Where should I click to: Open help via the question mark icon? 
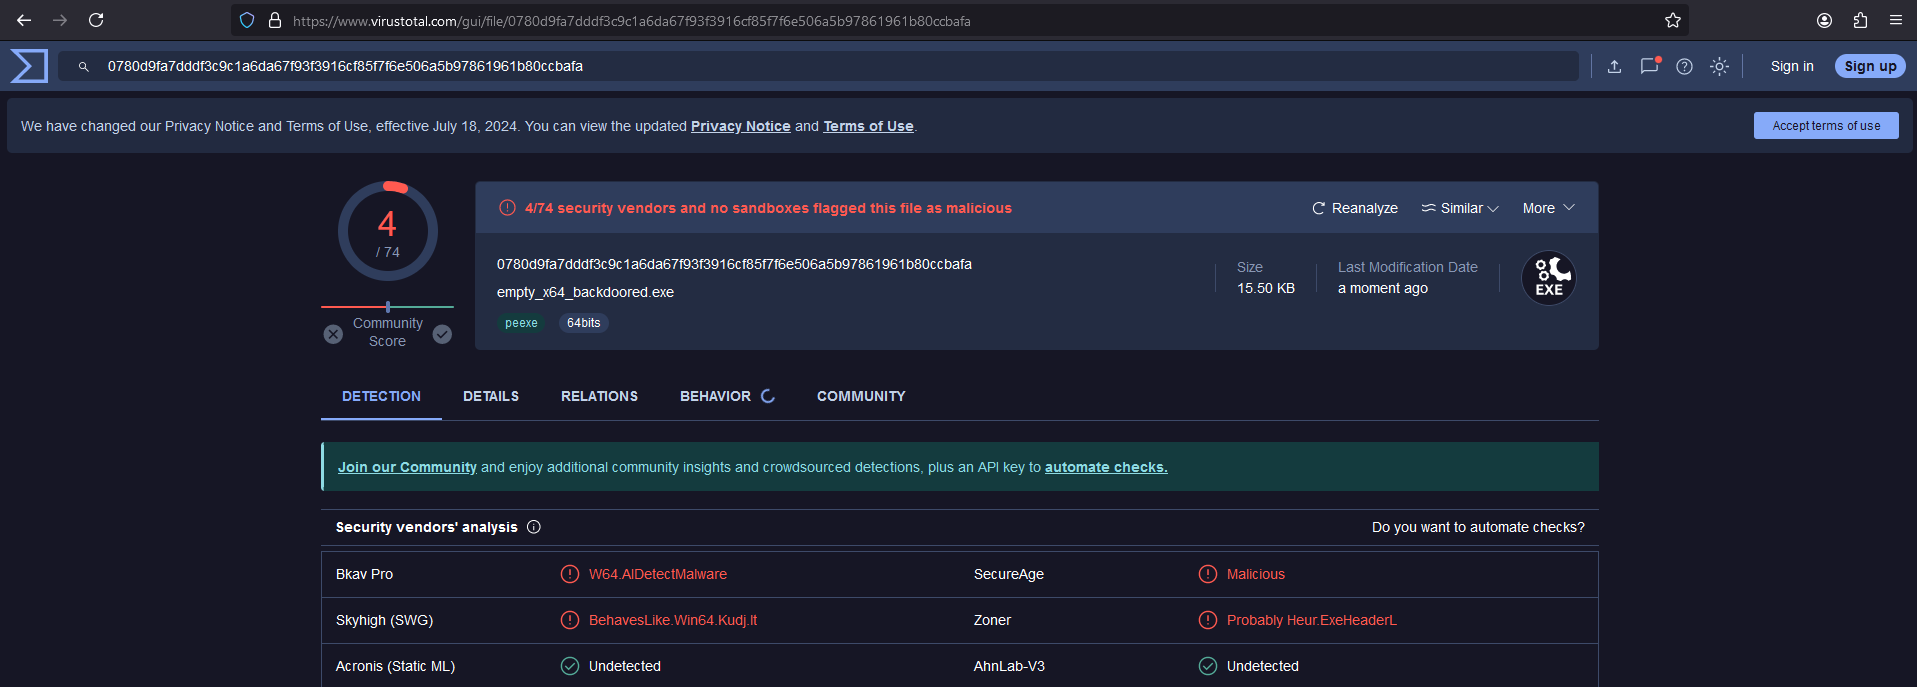(1684, 66)
